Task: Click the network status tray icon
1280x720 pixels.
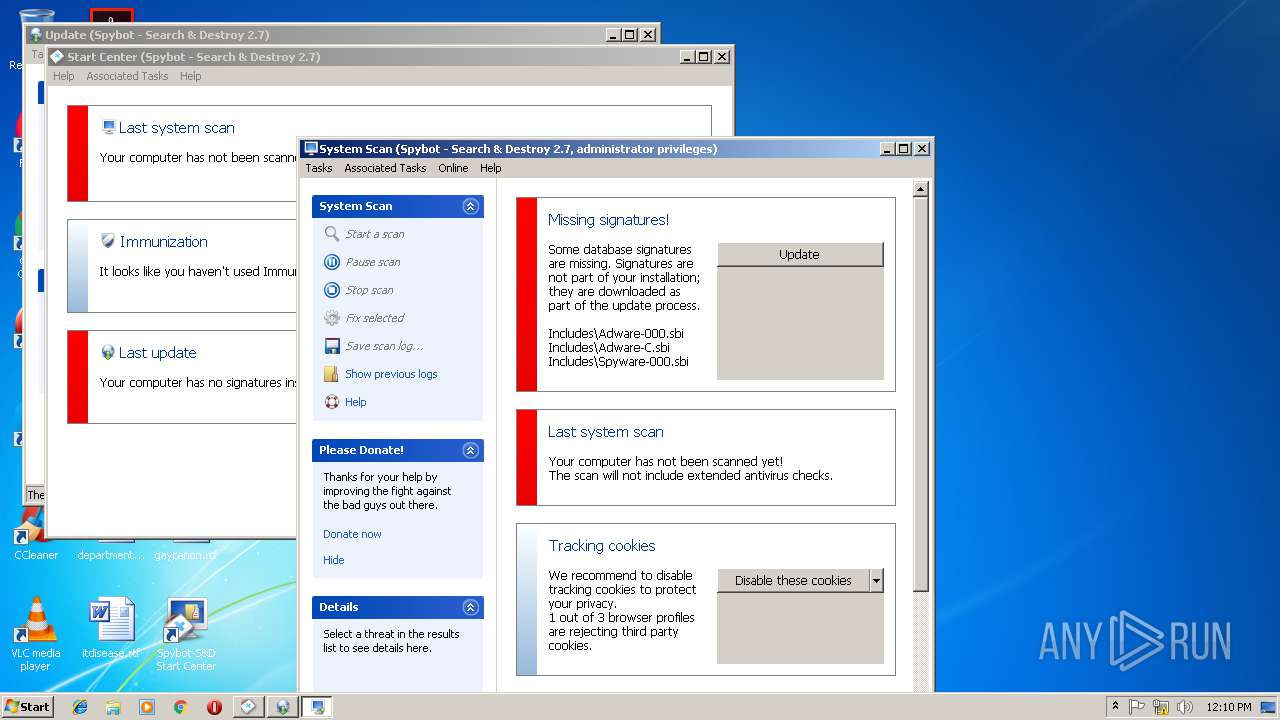Action: click(1161, 707)
